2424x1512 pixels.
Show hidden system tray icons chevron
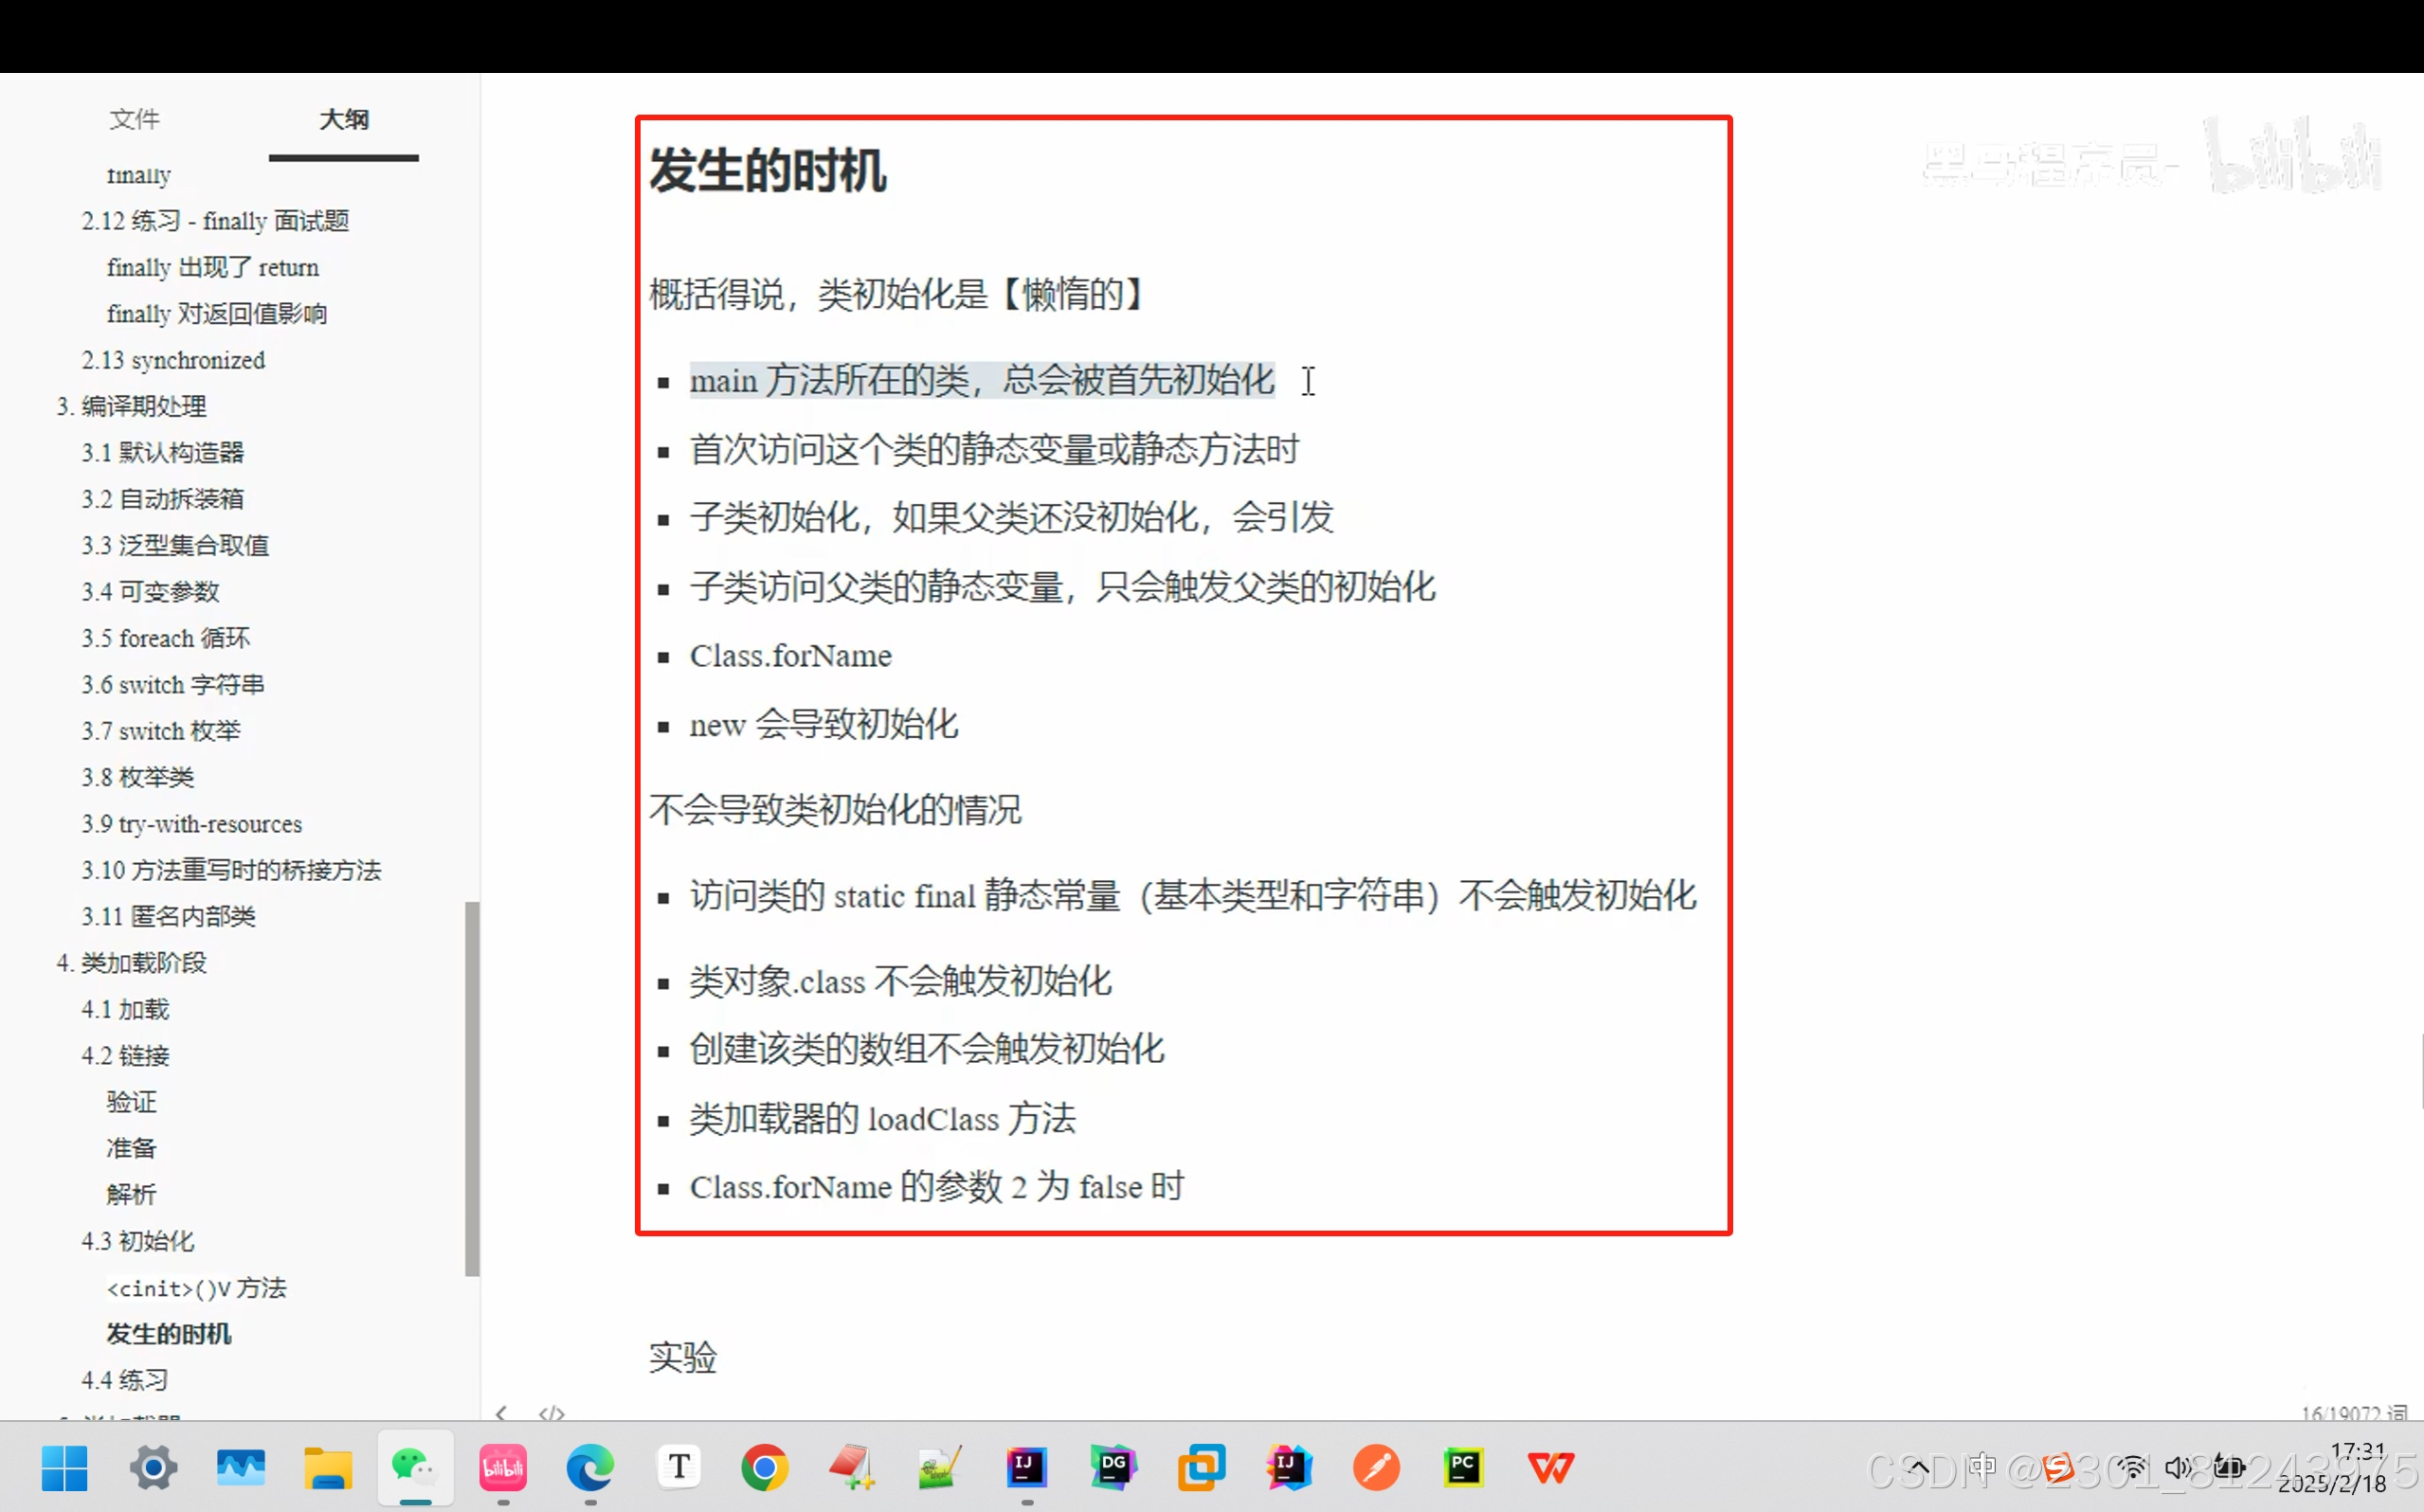pyautogui.click(x=1918, y=1467)
